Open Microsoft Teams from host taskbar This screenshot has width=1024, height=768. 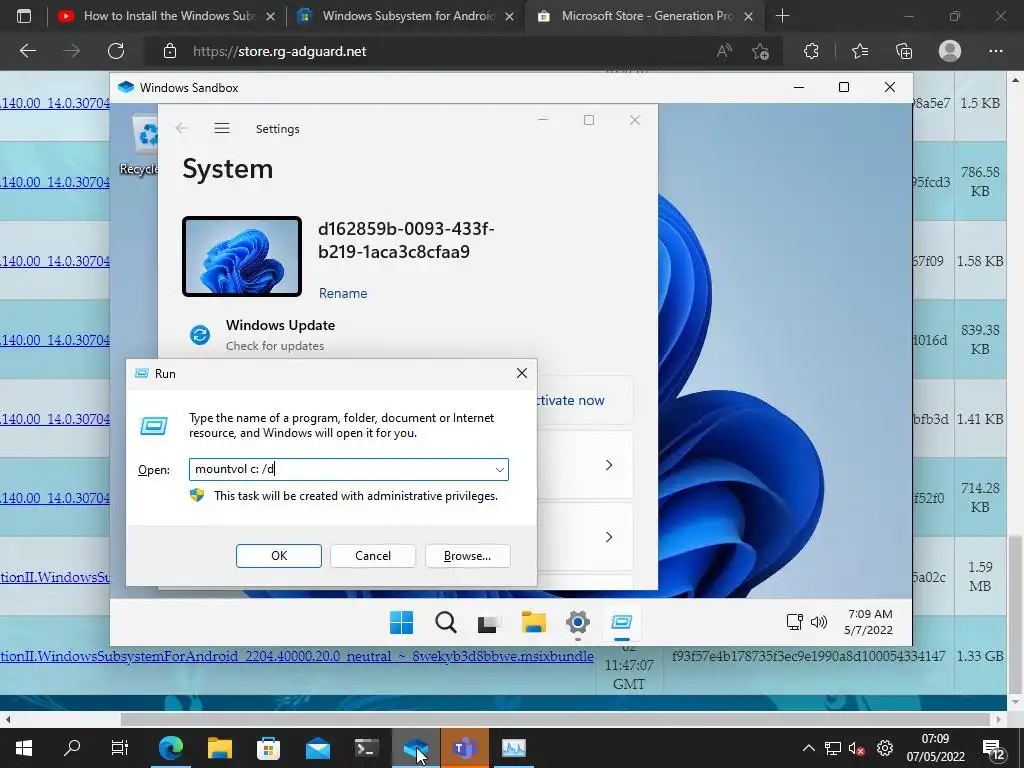(464, 748)
